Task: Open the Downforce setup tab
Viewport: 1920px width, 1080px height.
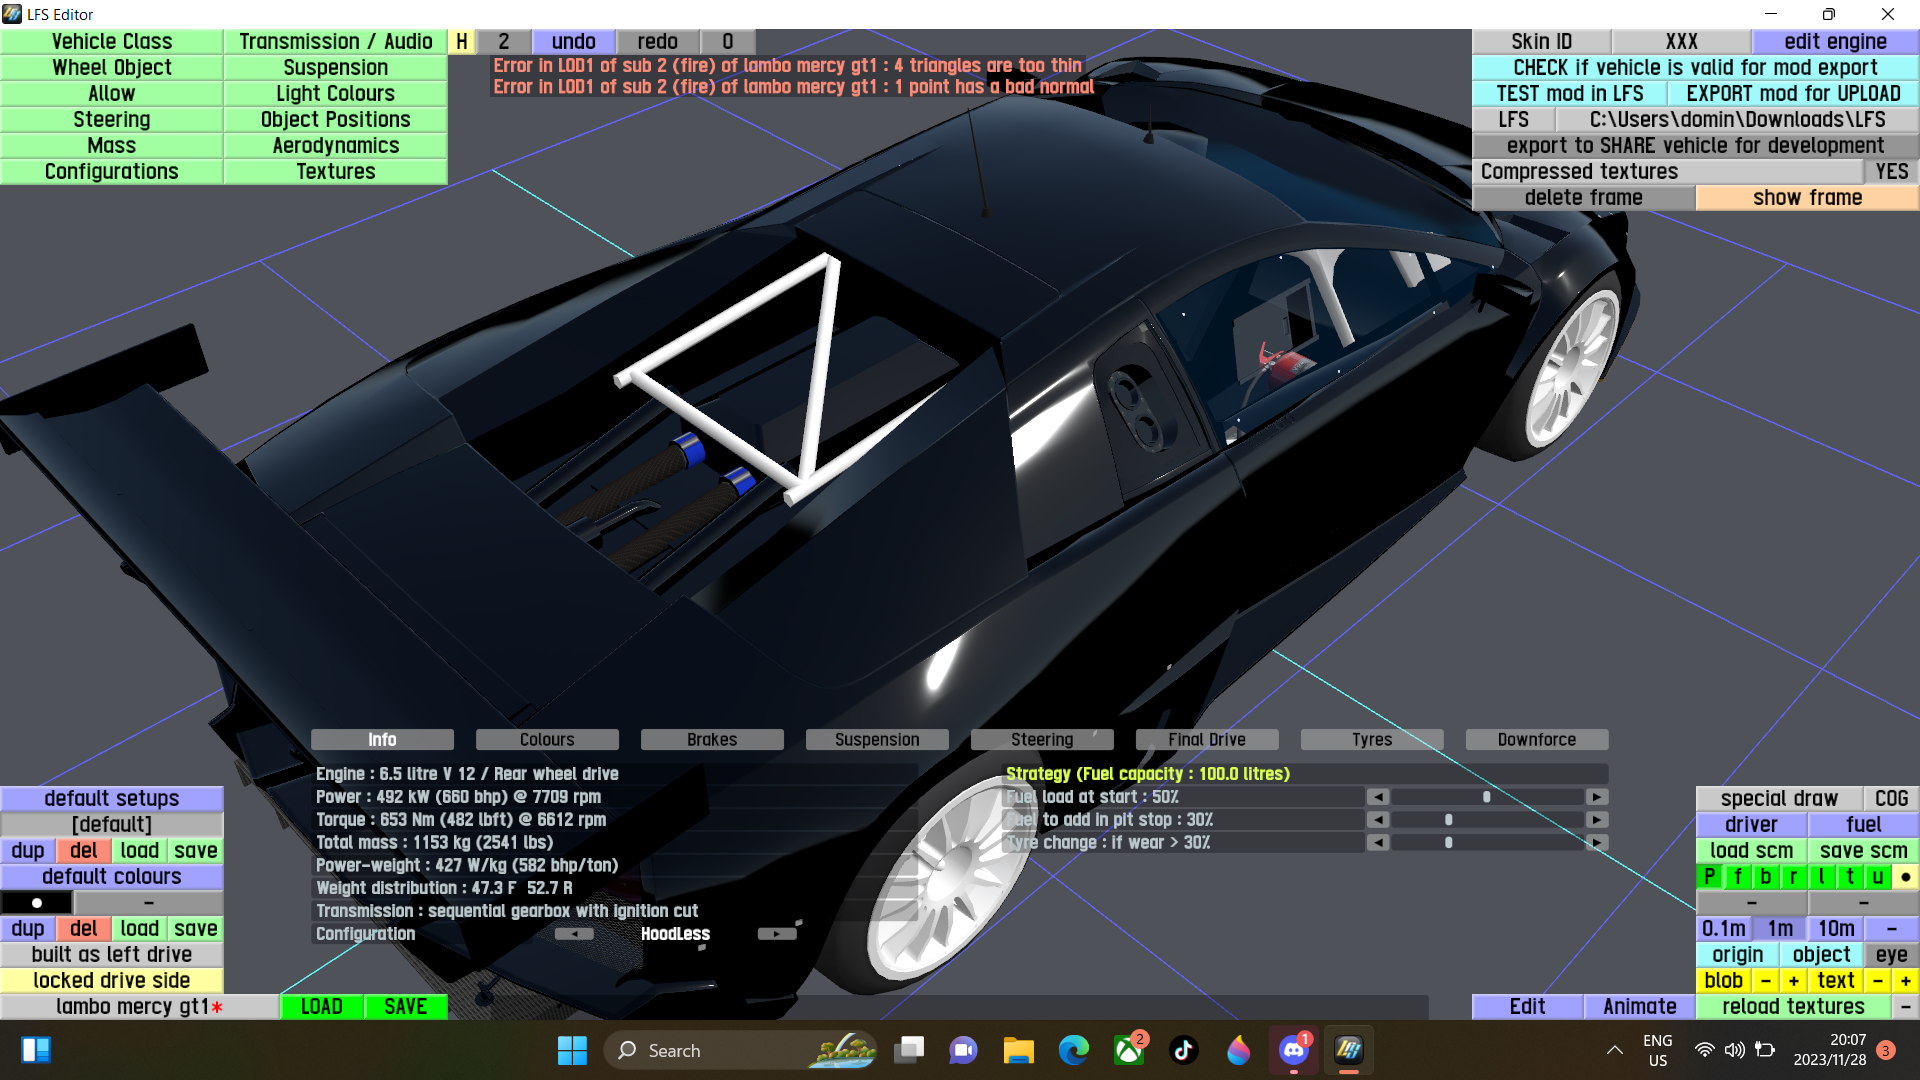Action: (1536, 740)
